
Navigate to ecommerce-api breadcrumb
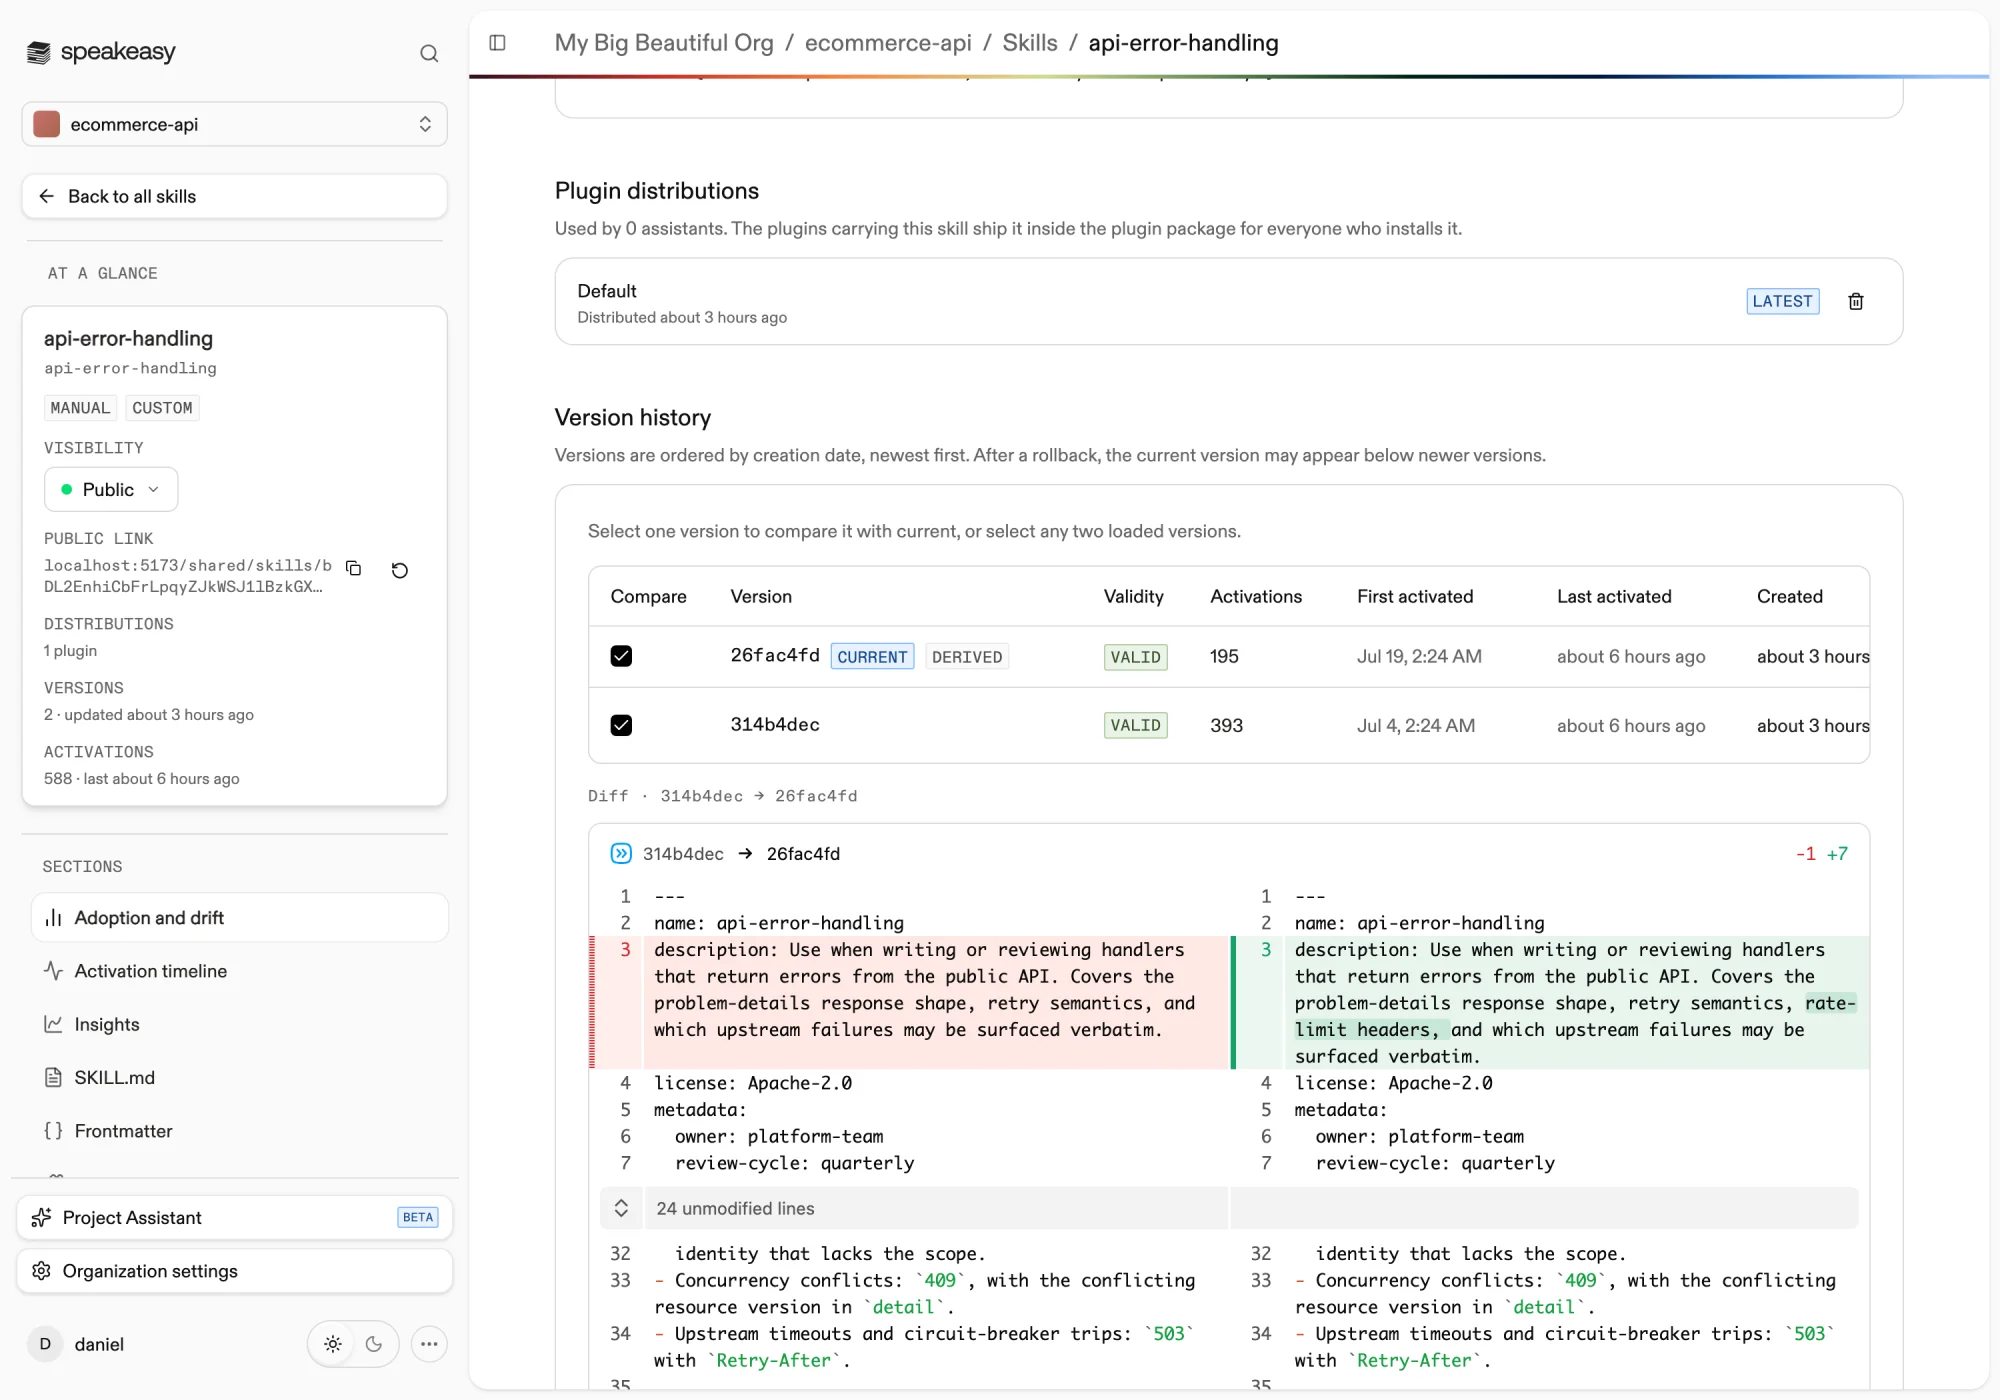[888, 43]
